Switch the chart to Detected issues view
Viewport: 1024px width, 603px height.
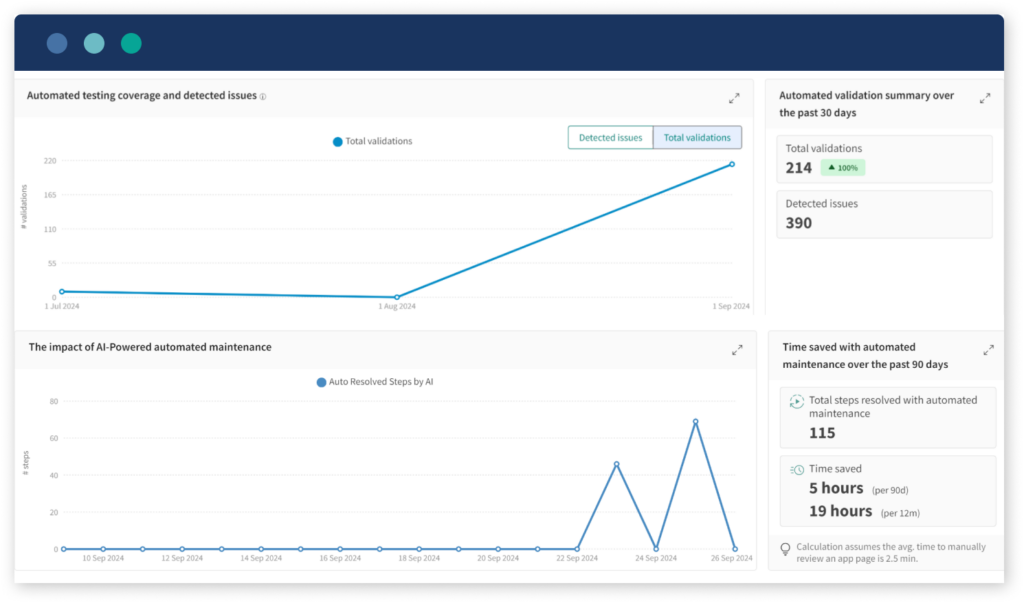coord(610,137)
